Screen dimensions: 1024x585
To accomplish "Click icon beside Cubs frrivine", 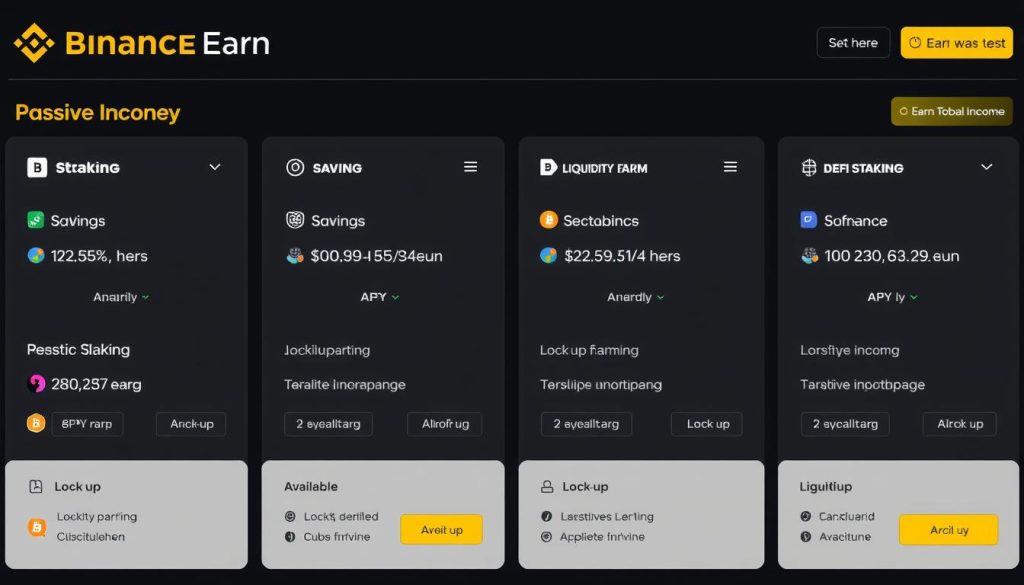I will click(x=290, y=537).
